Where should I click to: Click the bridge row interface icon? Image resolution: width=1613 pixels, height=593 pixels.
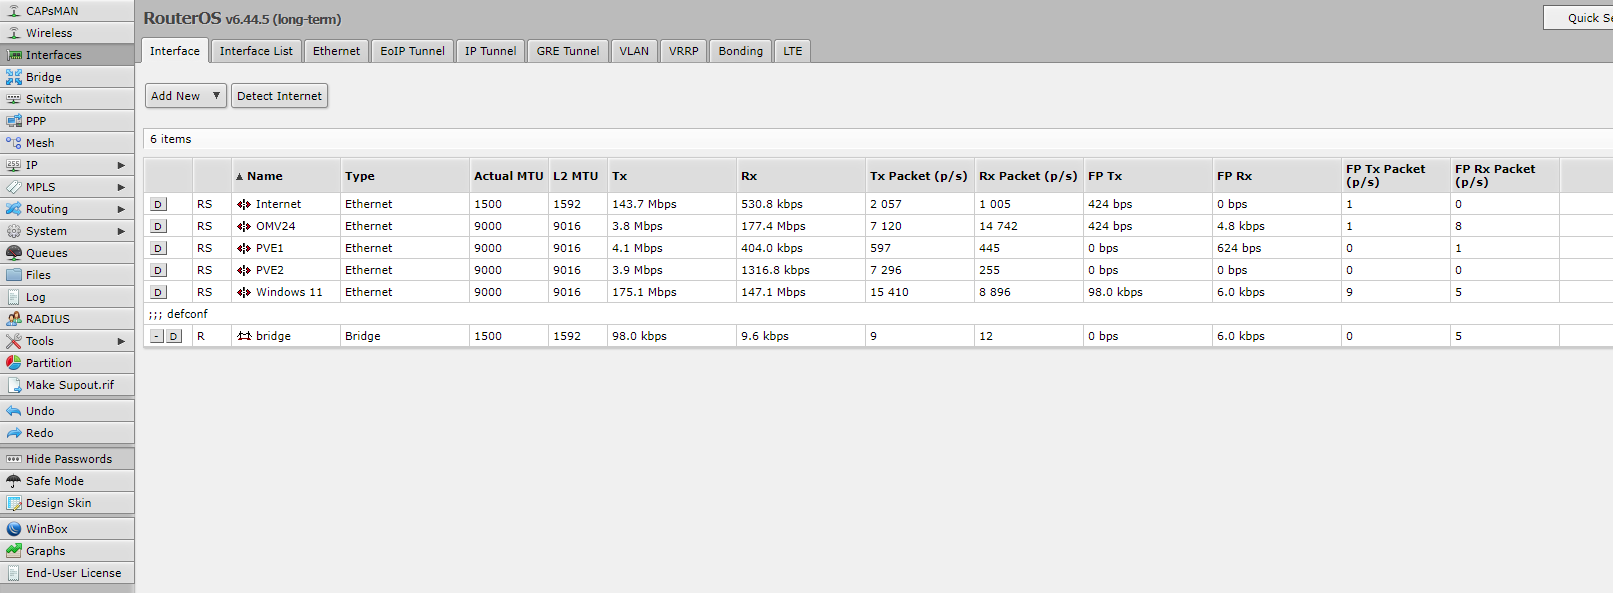click(244, 336)
